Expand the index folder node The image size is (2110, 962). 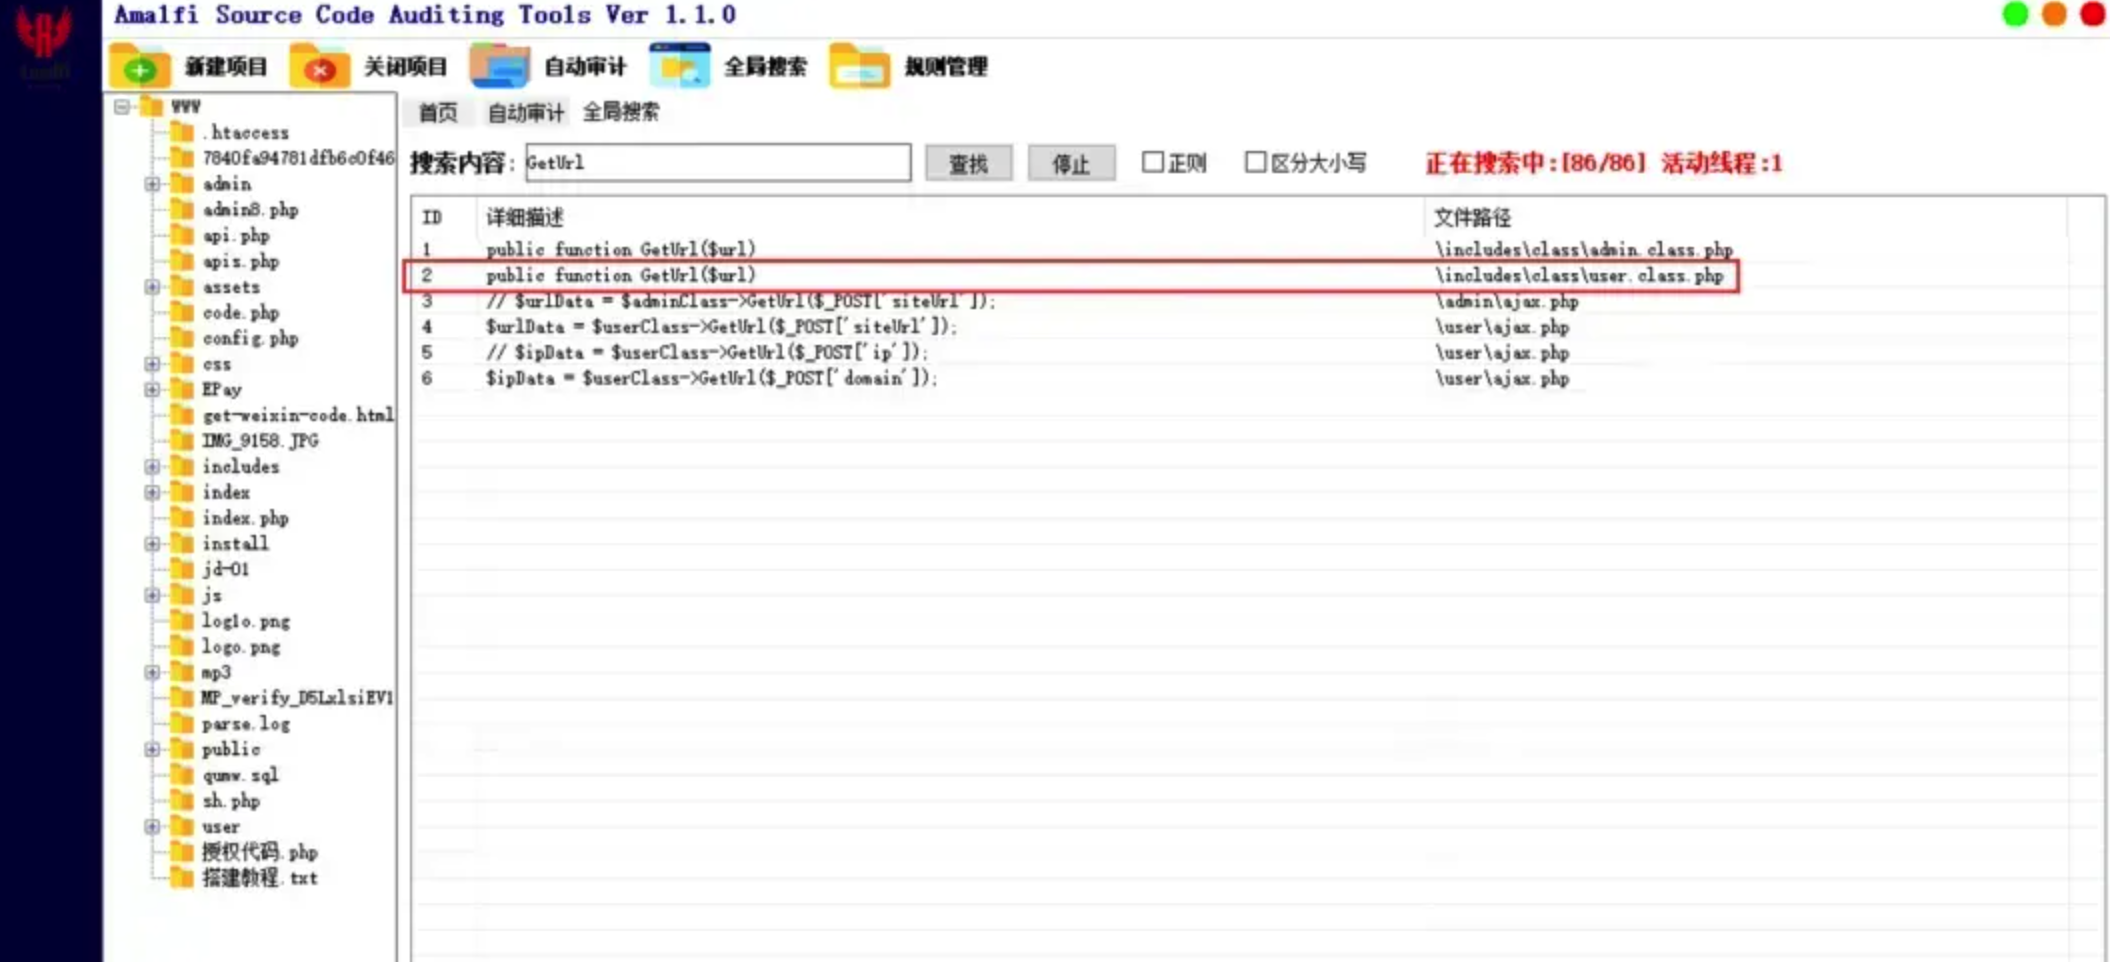pos(152,492)
